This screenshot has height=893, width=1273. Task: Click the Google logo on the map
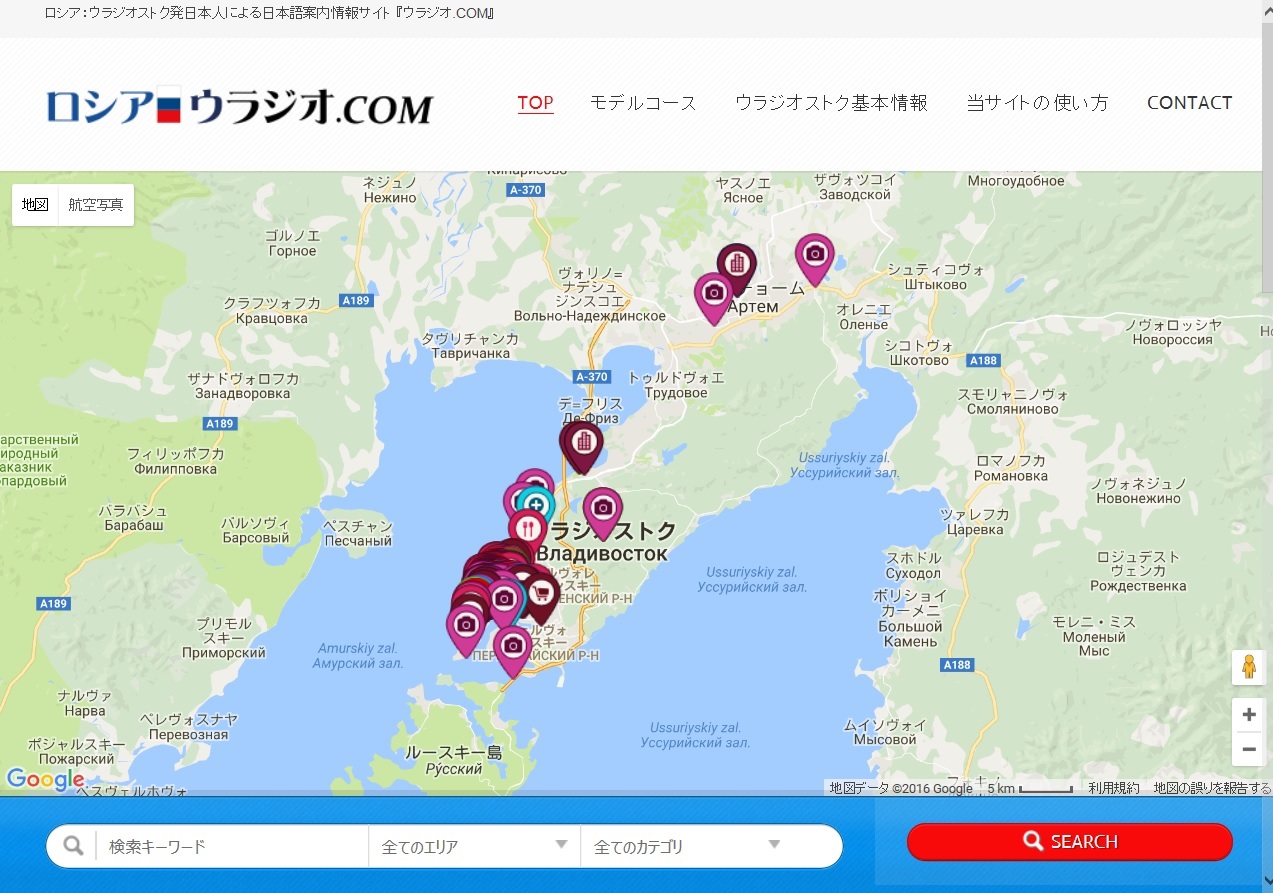(x=45, y=780)
